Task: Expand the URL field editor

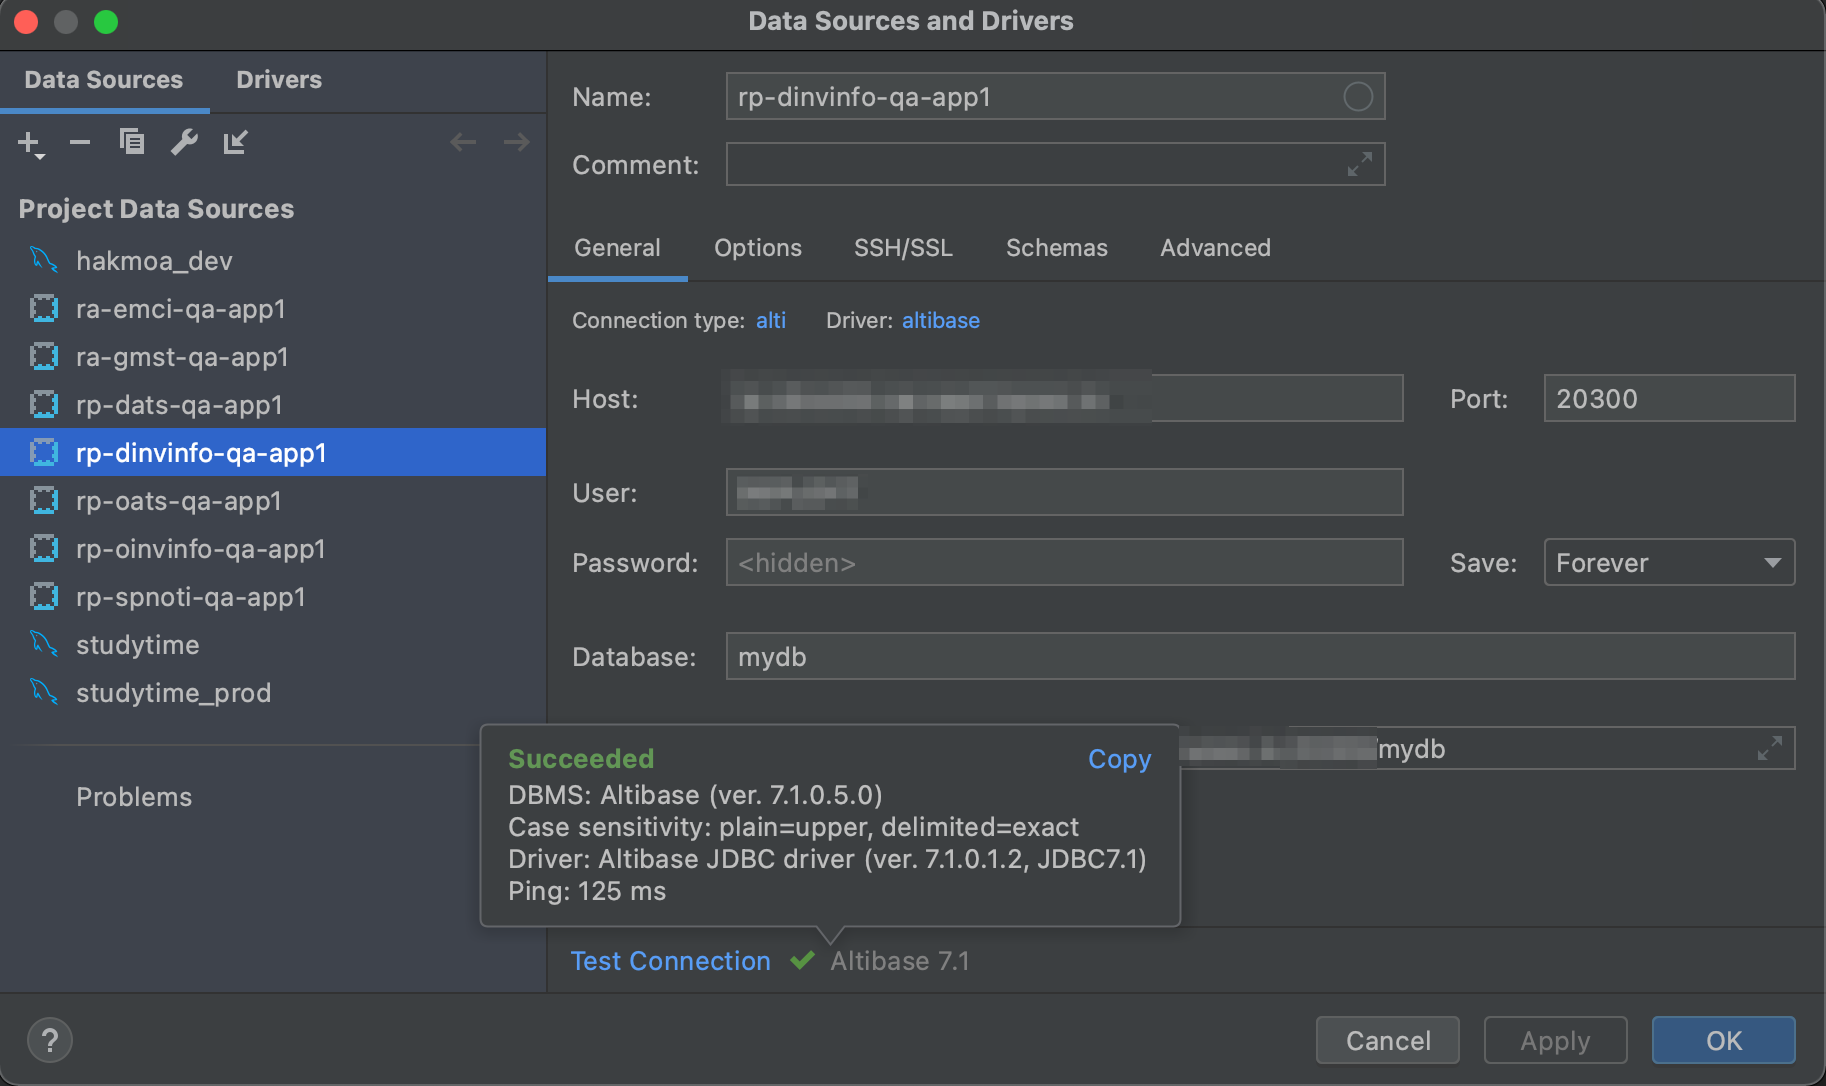Action: [x=1769, y=748]
